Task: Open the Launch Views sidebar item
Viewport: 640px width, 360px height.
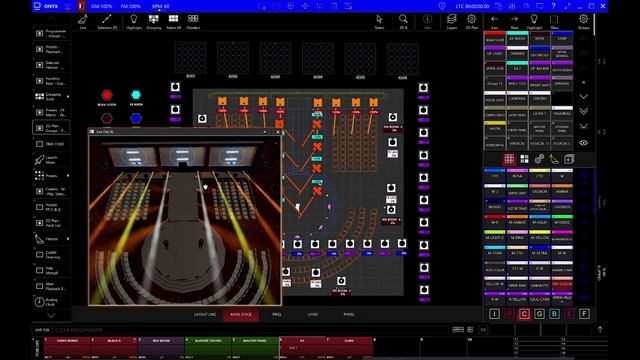Action: click(x=51, y=160)
